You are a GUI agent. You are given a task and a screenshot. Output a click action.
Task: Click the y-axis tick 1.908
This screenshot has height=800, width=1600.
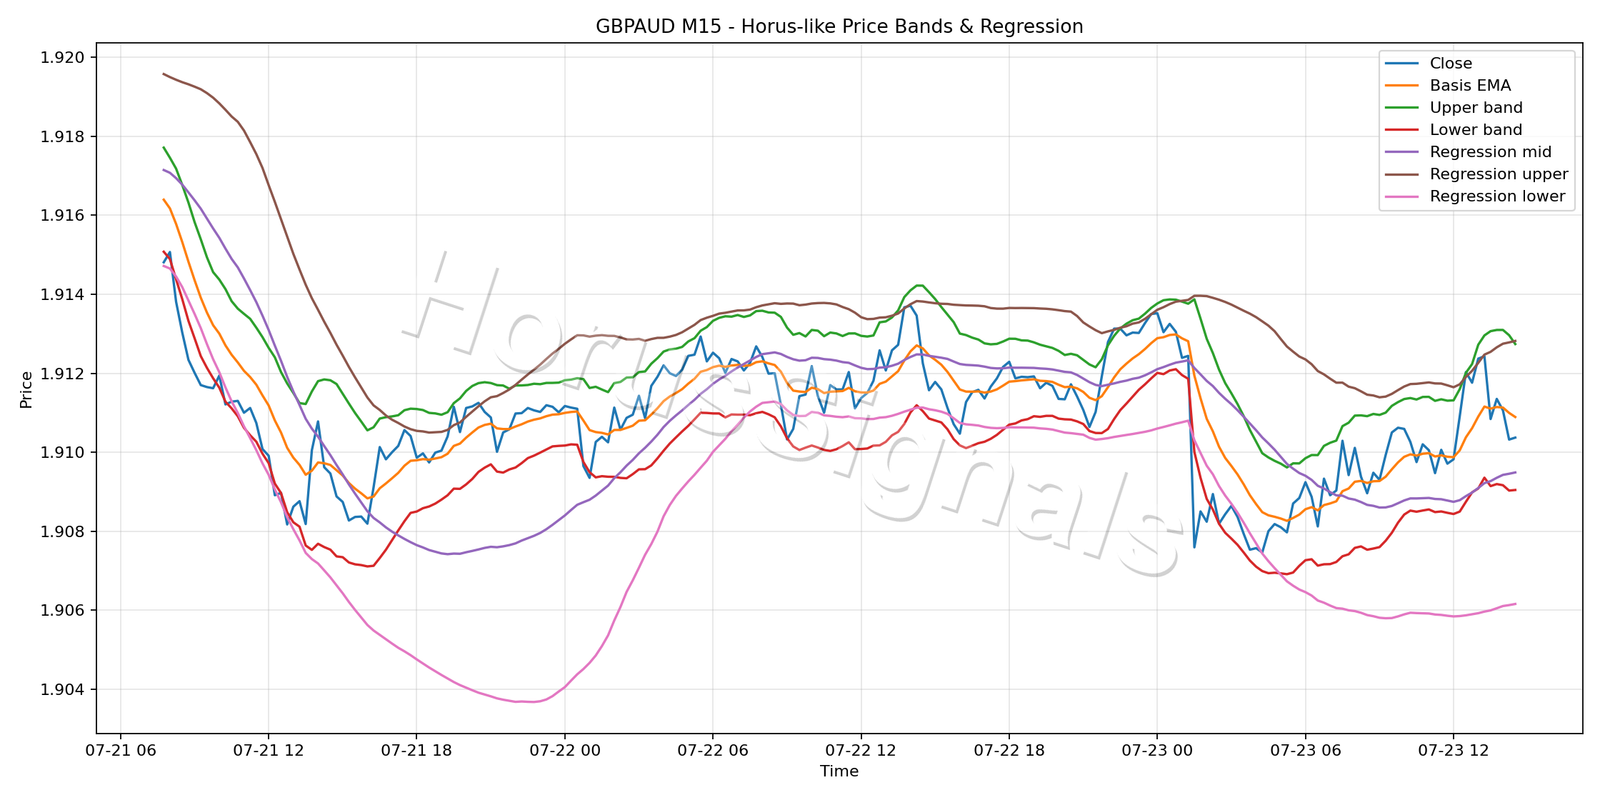(x=62, y=532)
